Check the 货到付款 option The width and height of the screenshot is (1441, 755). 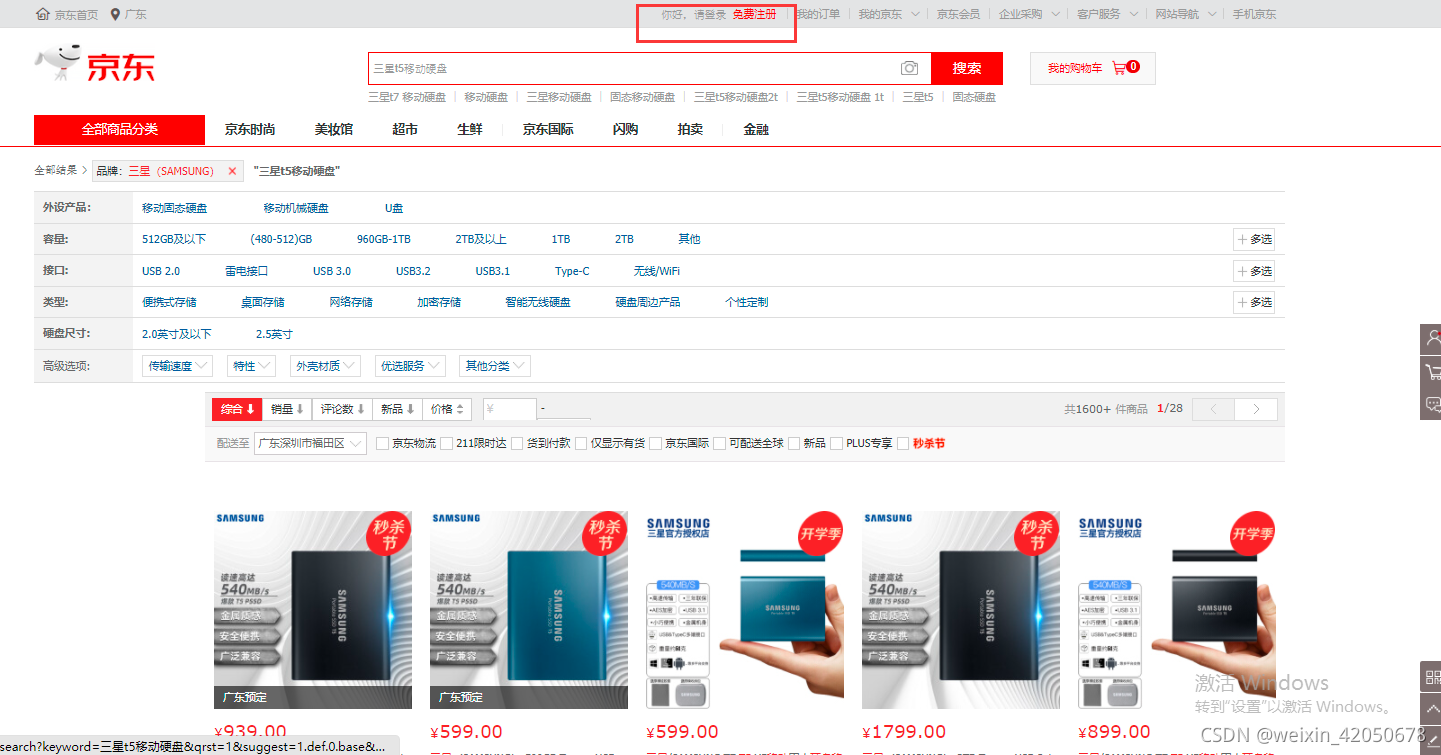(x=517, y=444)
